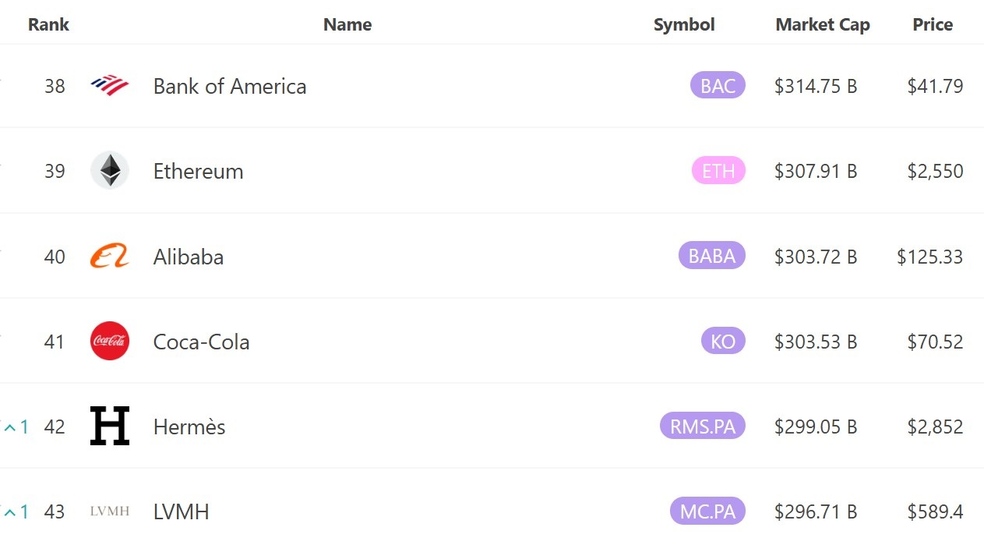Image resolution: width=984 pixels, height=554 pixels.
Task: Open the Alibaba company link
Action: [x=188, y=257]
